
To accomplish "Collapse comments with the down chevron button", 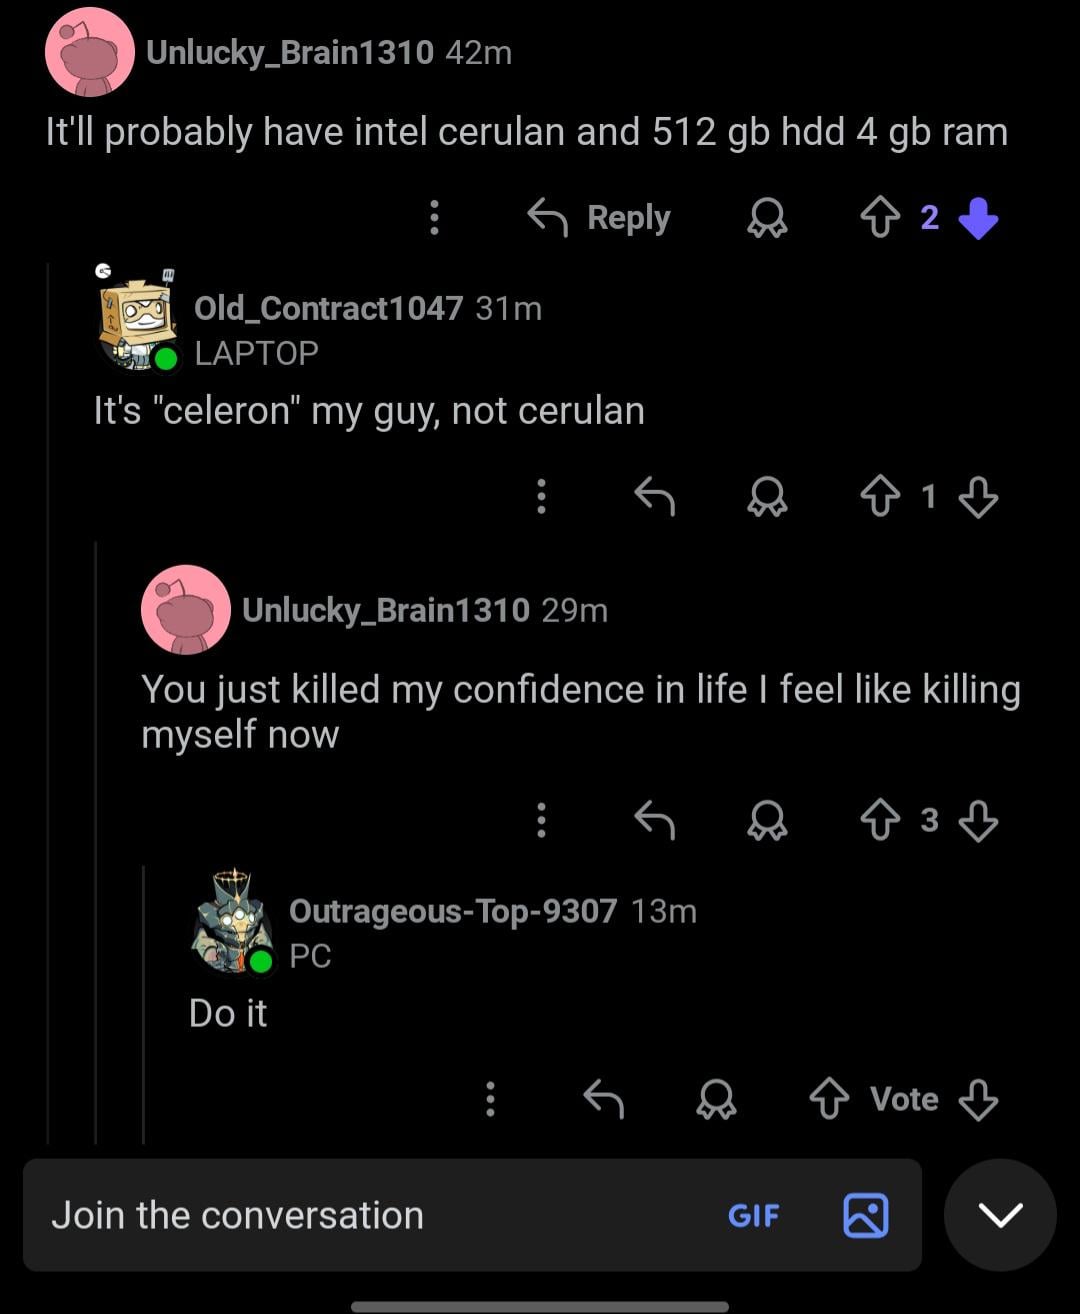I will point(1000,1215).
